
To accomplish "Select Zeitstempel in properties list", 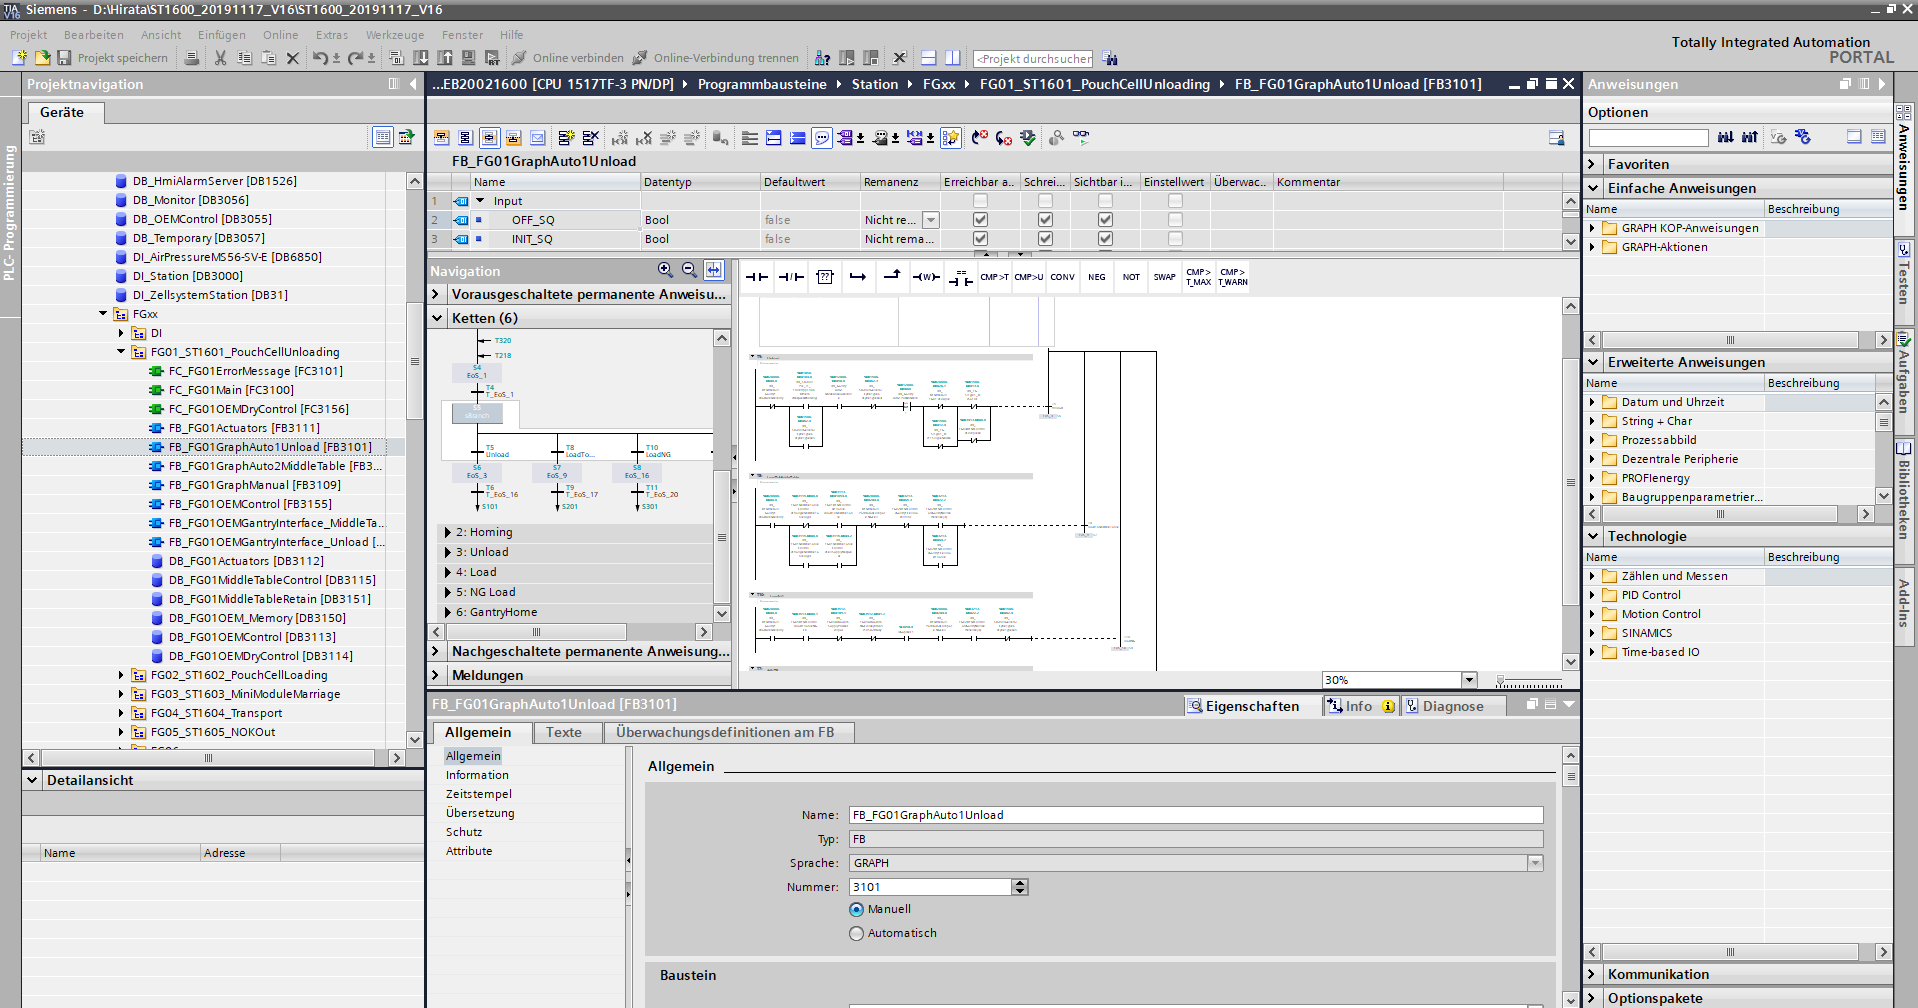I will [x=479, y=795].
